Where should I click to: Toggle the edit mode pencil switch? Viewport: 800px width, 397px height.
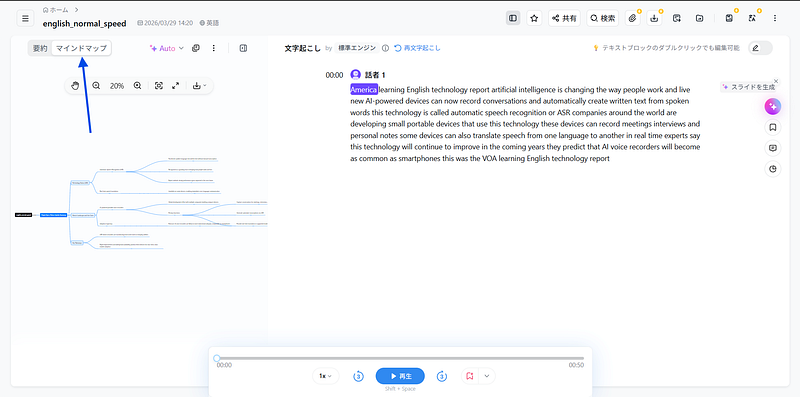pyautogui.click(x=760, y=48)
